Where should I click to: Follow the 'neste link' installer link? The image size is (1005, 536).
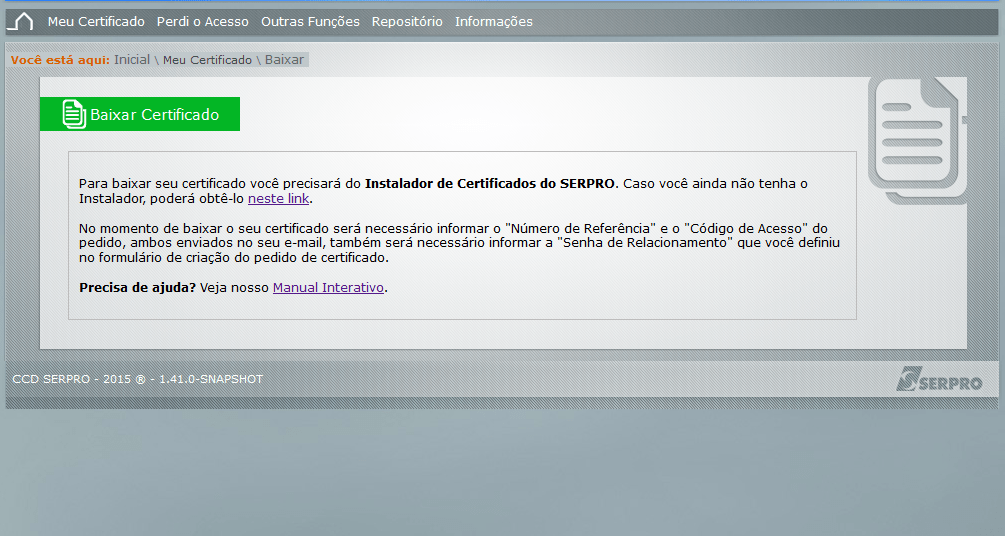click(x=278, y=199)
